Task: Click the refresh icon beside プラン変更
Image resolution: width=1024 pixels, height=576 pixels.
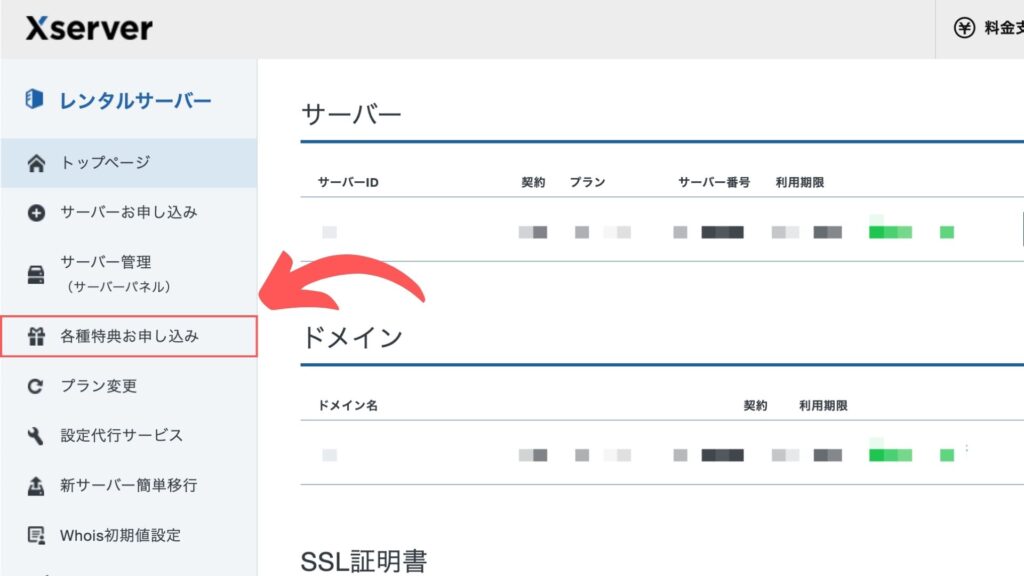Action: point(35,386)
